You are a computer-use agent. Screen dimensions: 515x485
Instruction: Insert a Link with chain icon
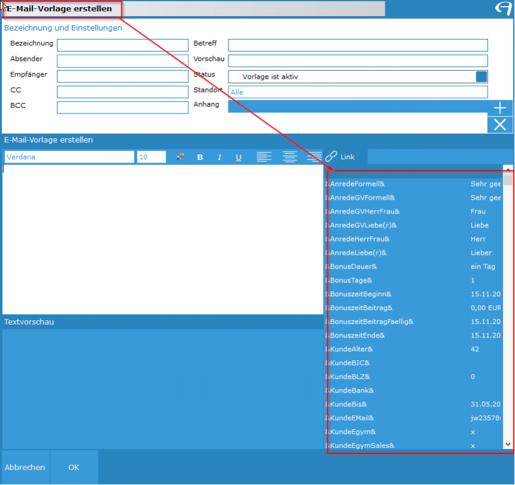tap(340, 157)
